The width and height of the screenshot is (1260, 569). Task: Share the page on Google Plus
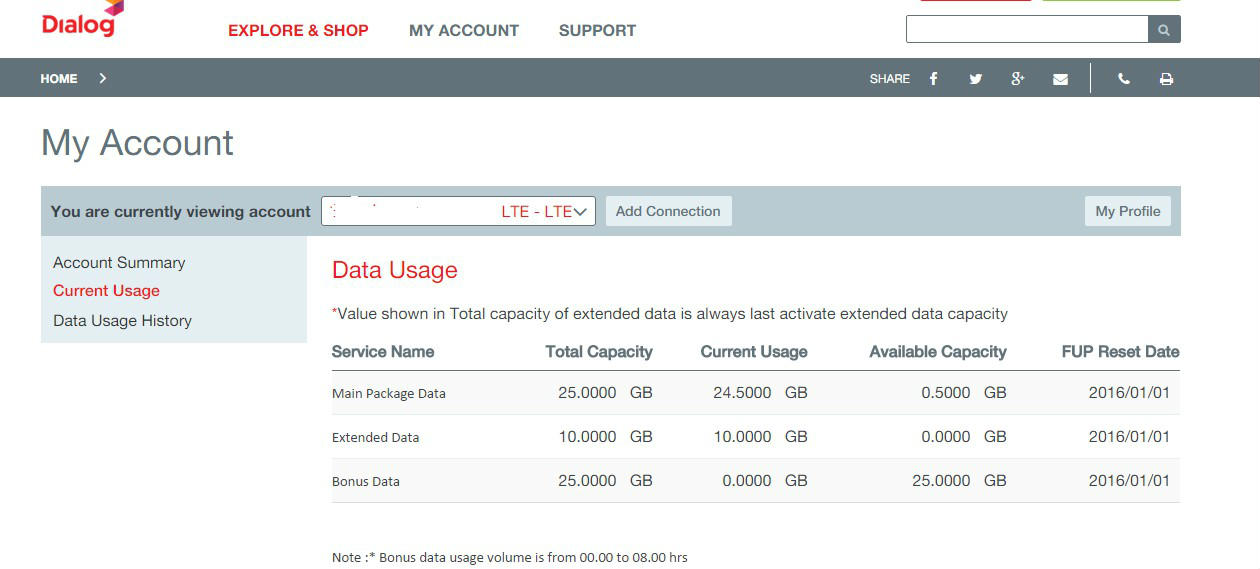tap(1018, 79)
